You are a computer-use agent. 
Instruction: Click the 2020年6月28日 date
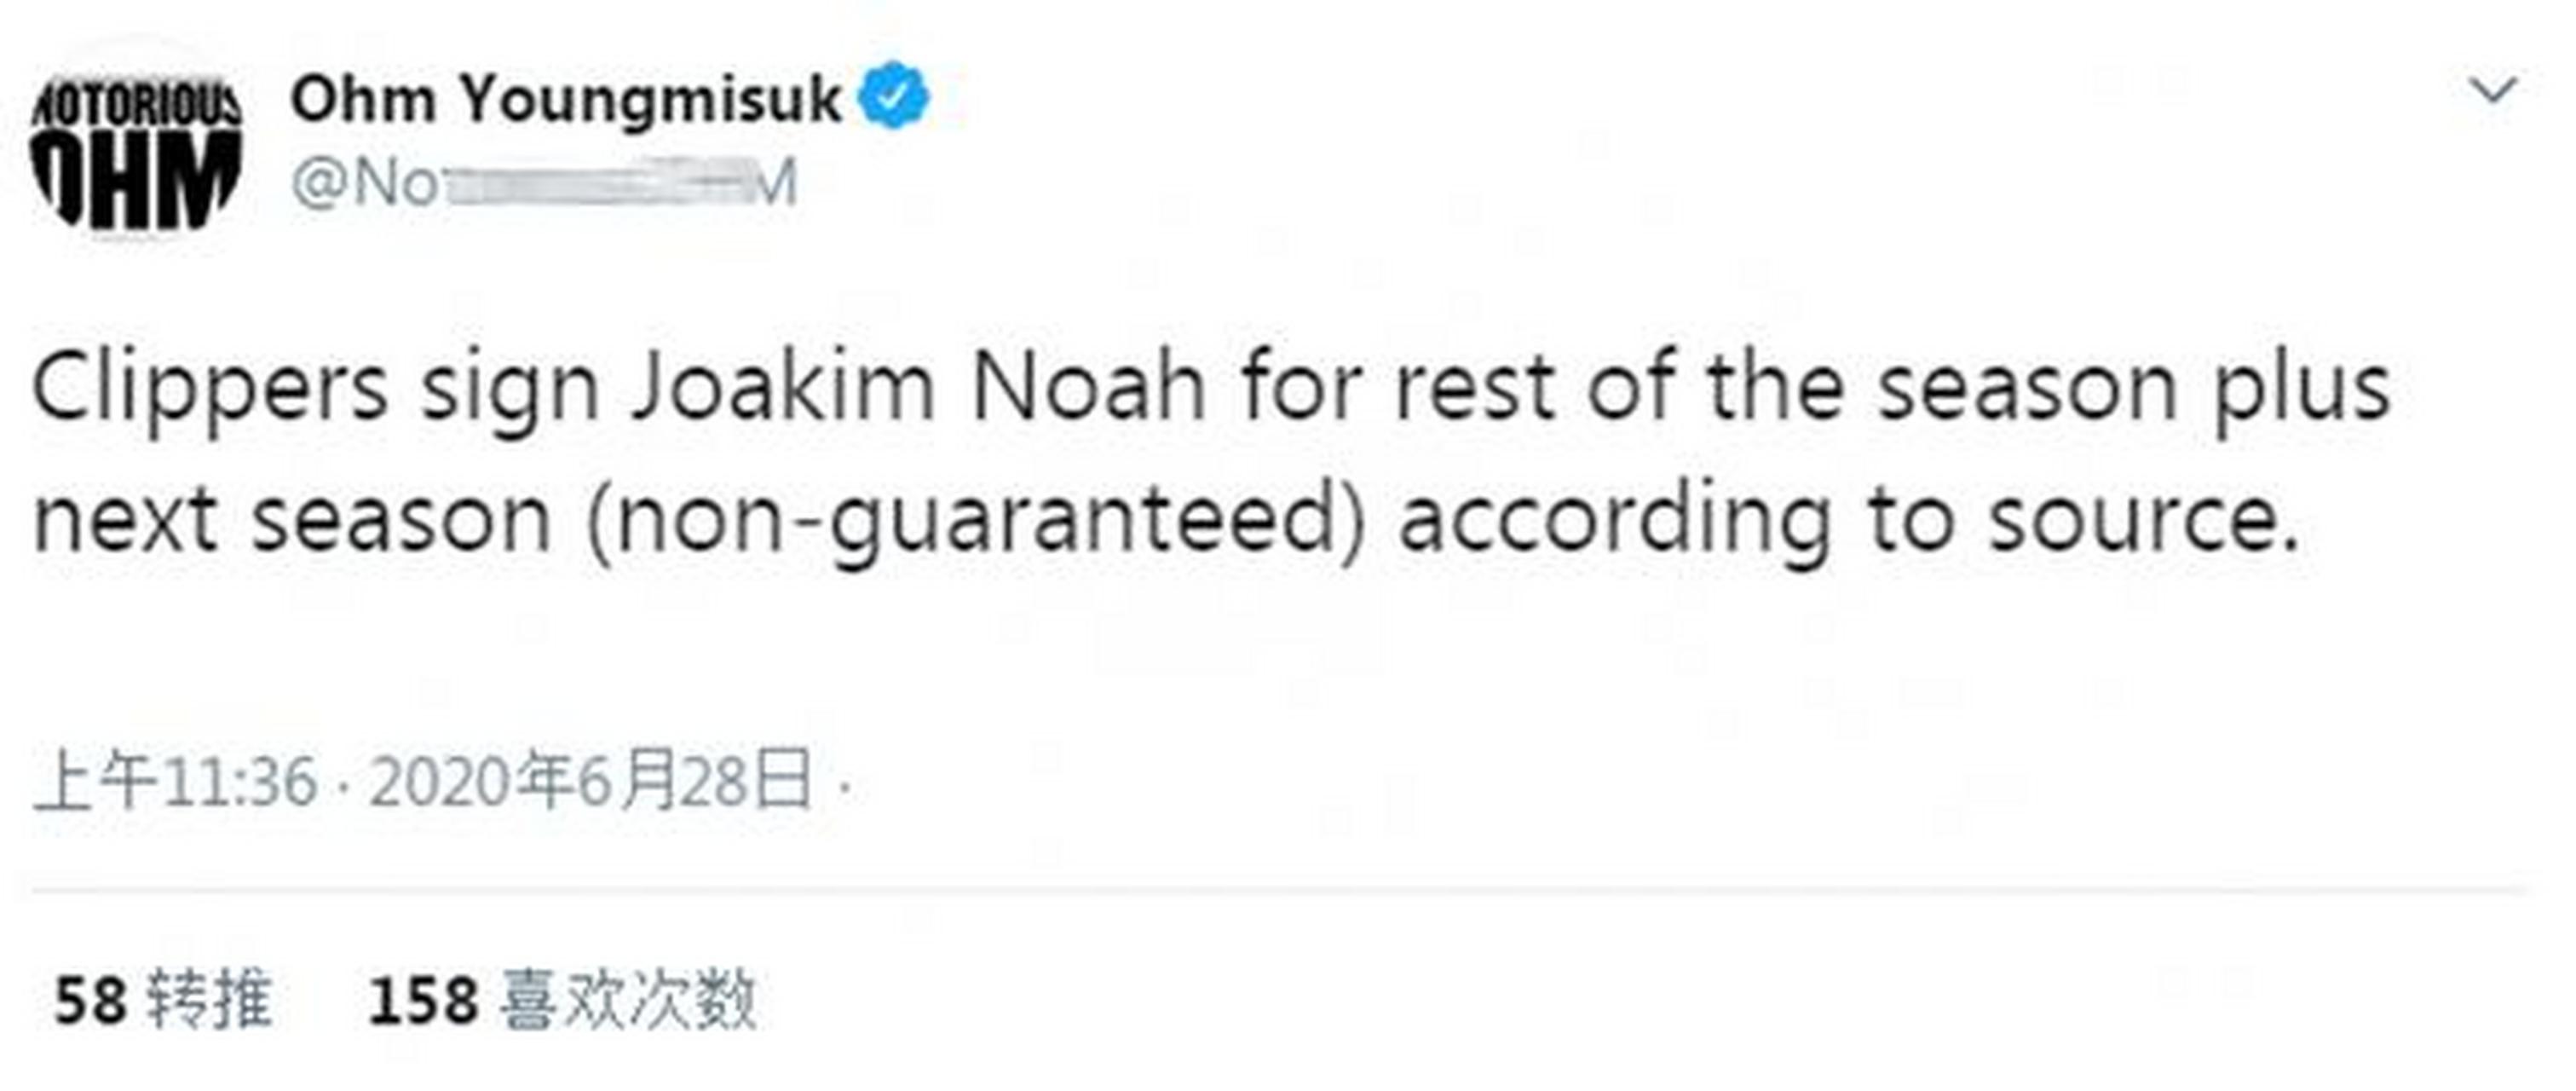(590, 782)
